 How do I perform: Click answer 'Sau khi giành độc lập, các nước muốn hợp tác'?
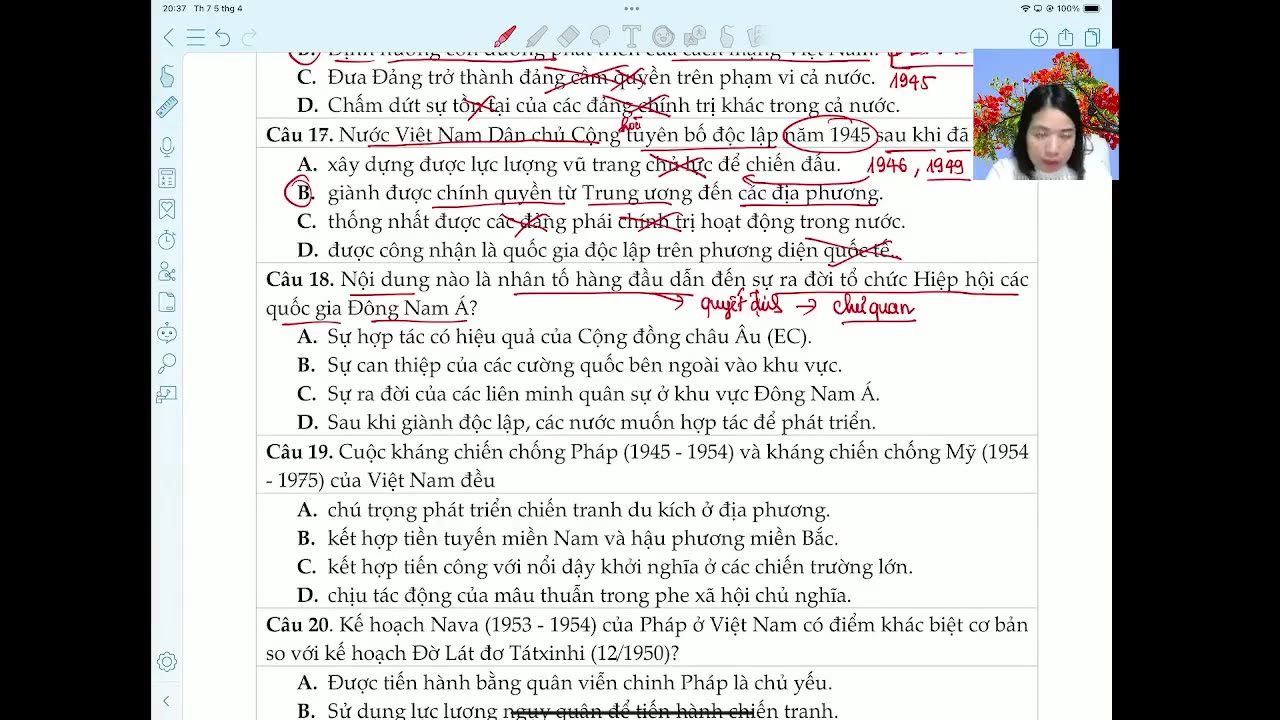tap(601, 423)
